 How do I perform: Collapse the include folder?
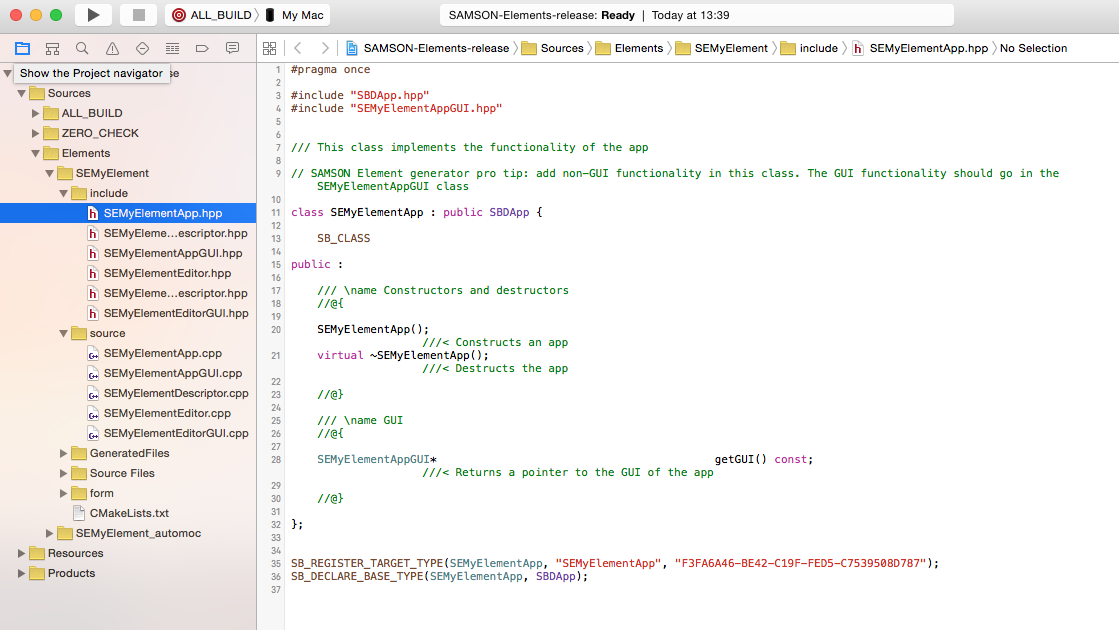[x=62, y=193]
